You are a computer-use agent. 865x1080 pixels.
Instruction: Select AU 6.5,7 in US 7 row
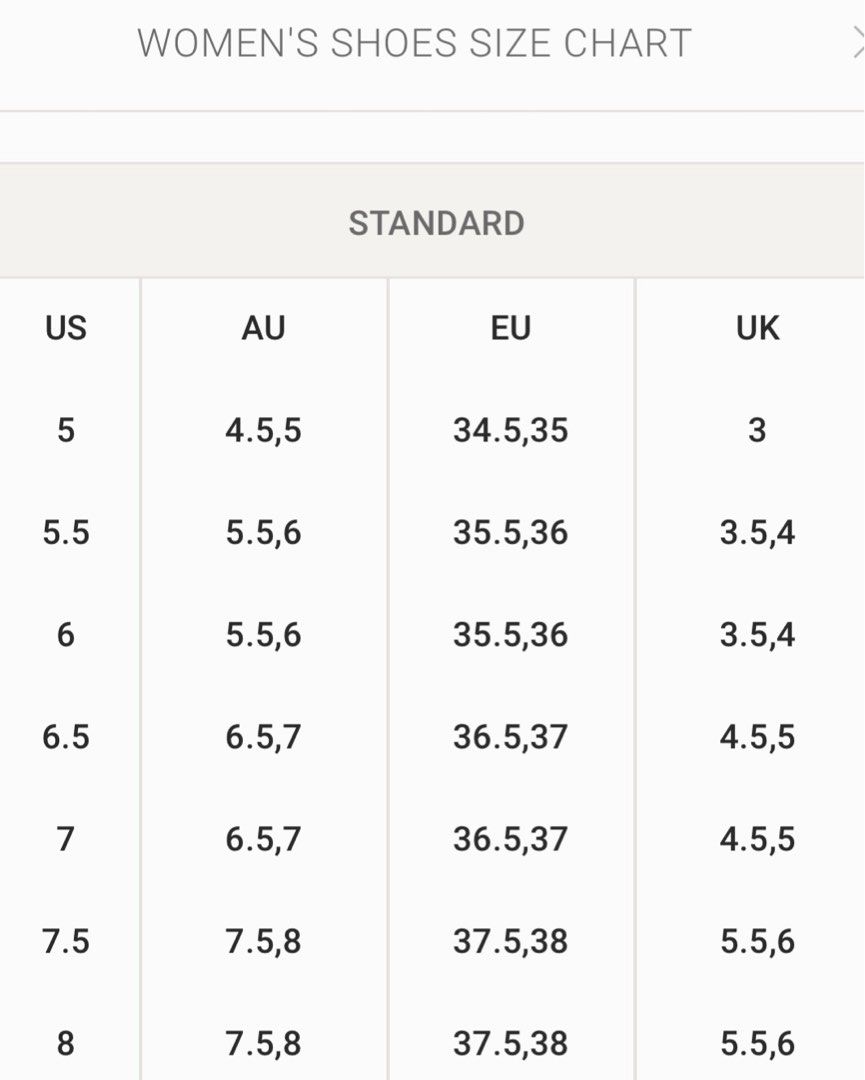tap(263, 839)
